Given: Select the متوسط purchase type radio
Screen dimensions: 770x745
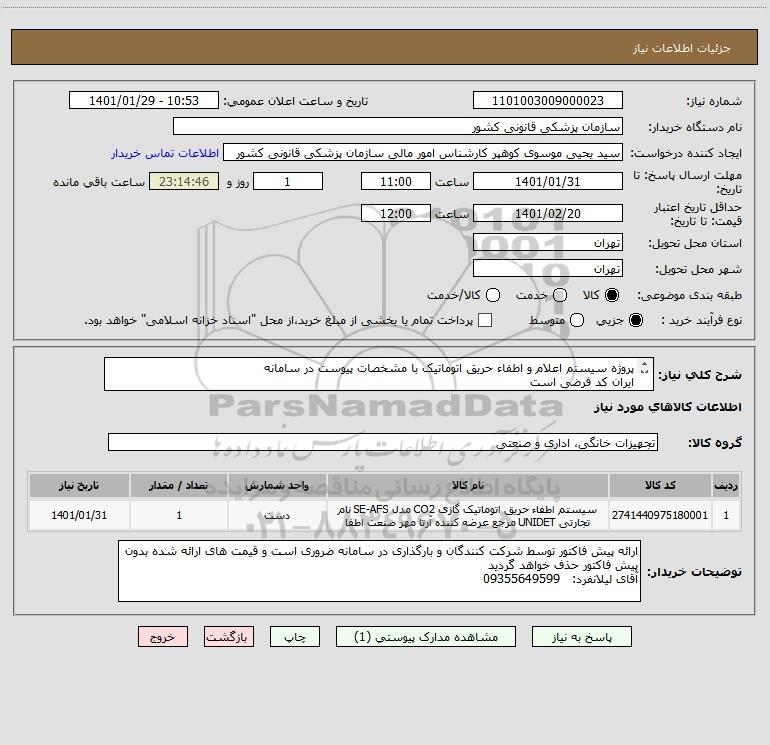Looking at the screenshot, I should [x=577, y=320].
